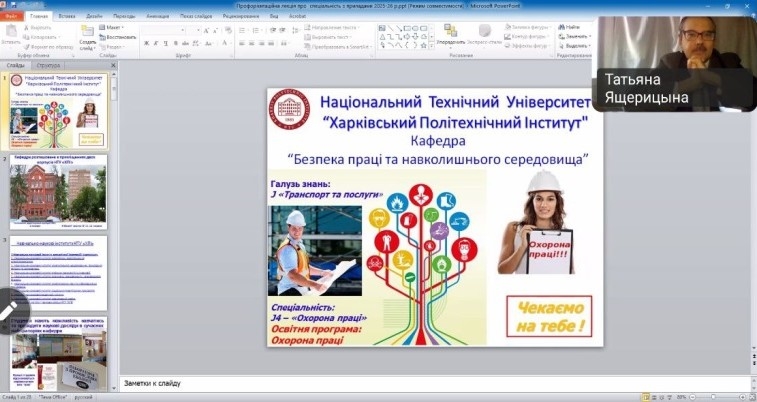Justify the text
The height and width of the screenshot is (402, 757).
click(271, 43)
